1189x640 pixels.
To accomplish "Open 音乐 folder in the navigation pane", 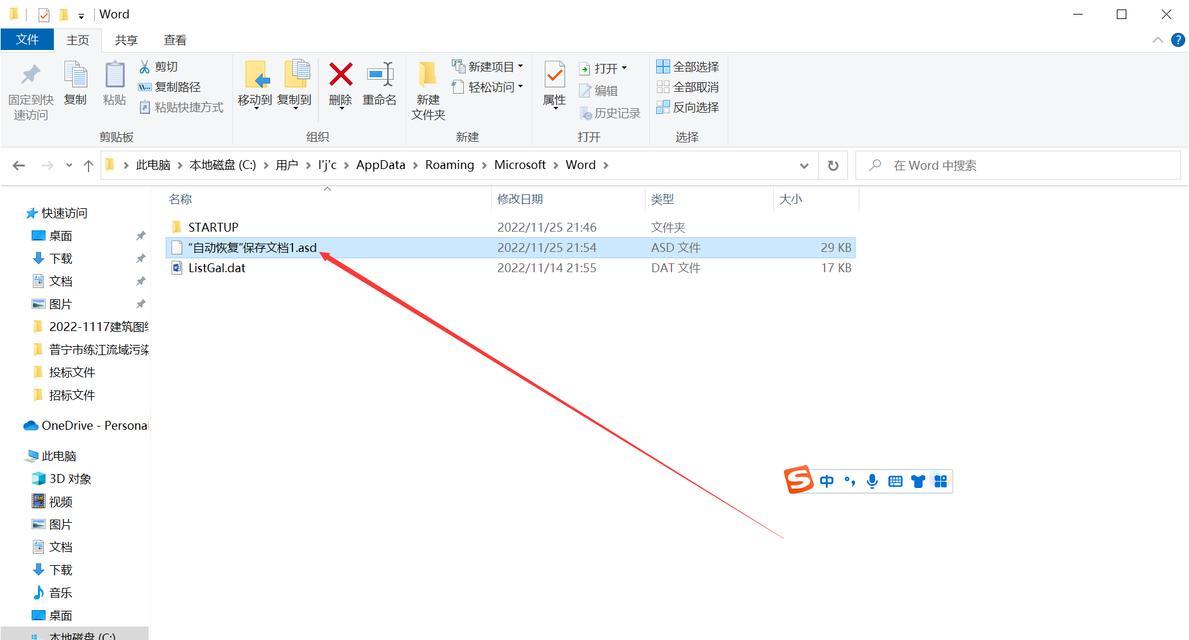I will pos(52,592).
